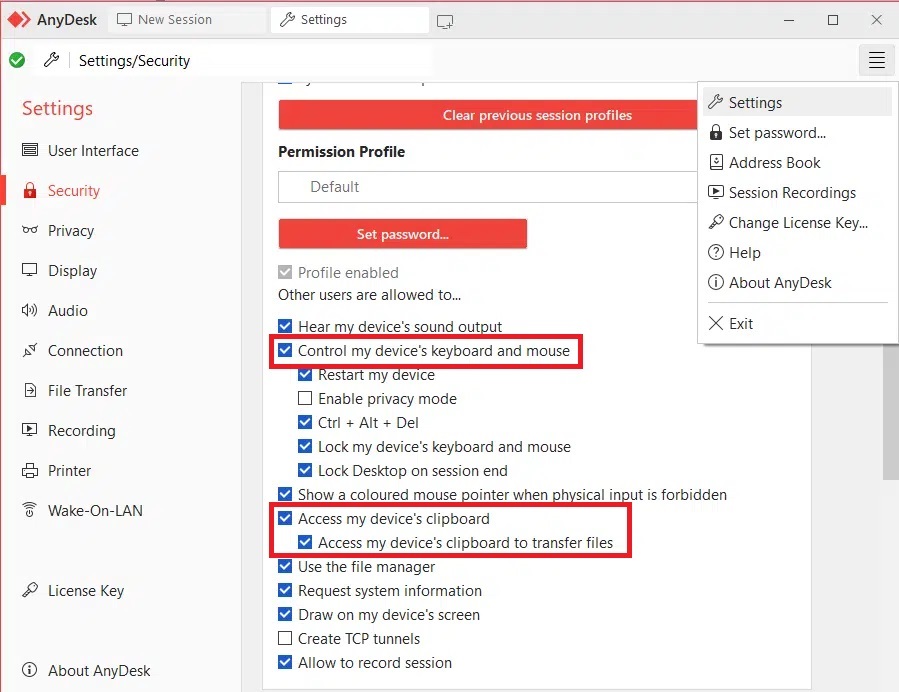Click the File Transfer icon in sidebar
Viewport: 899px width, 692px height.
tap(30, 390)
